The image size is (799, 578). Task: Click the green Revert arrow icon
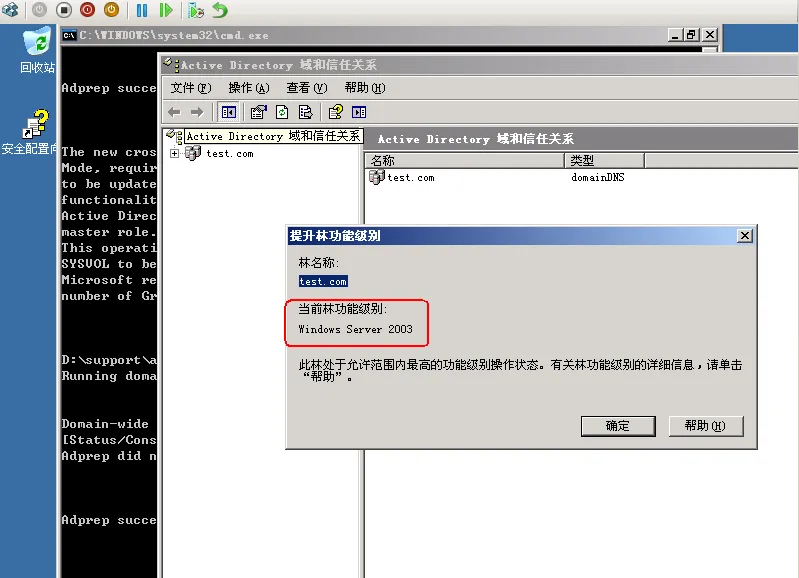(x=220, y=10)
